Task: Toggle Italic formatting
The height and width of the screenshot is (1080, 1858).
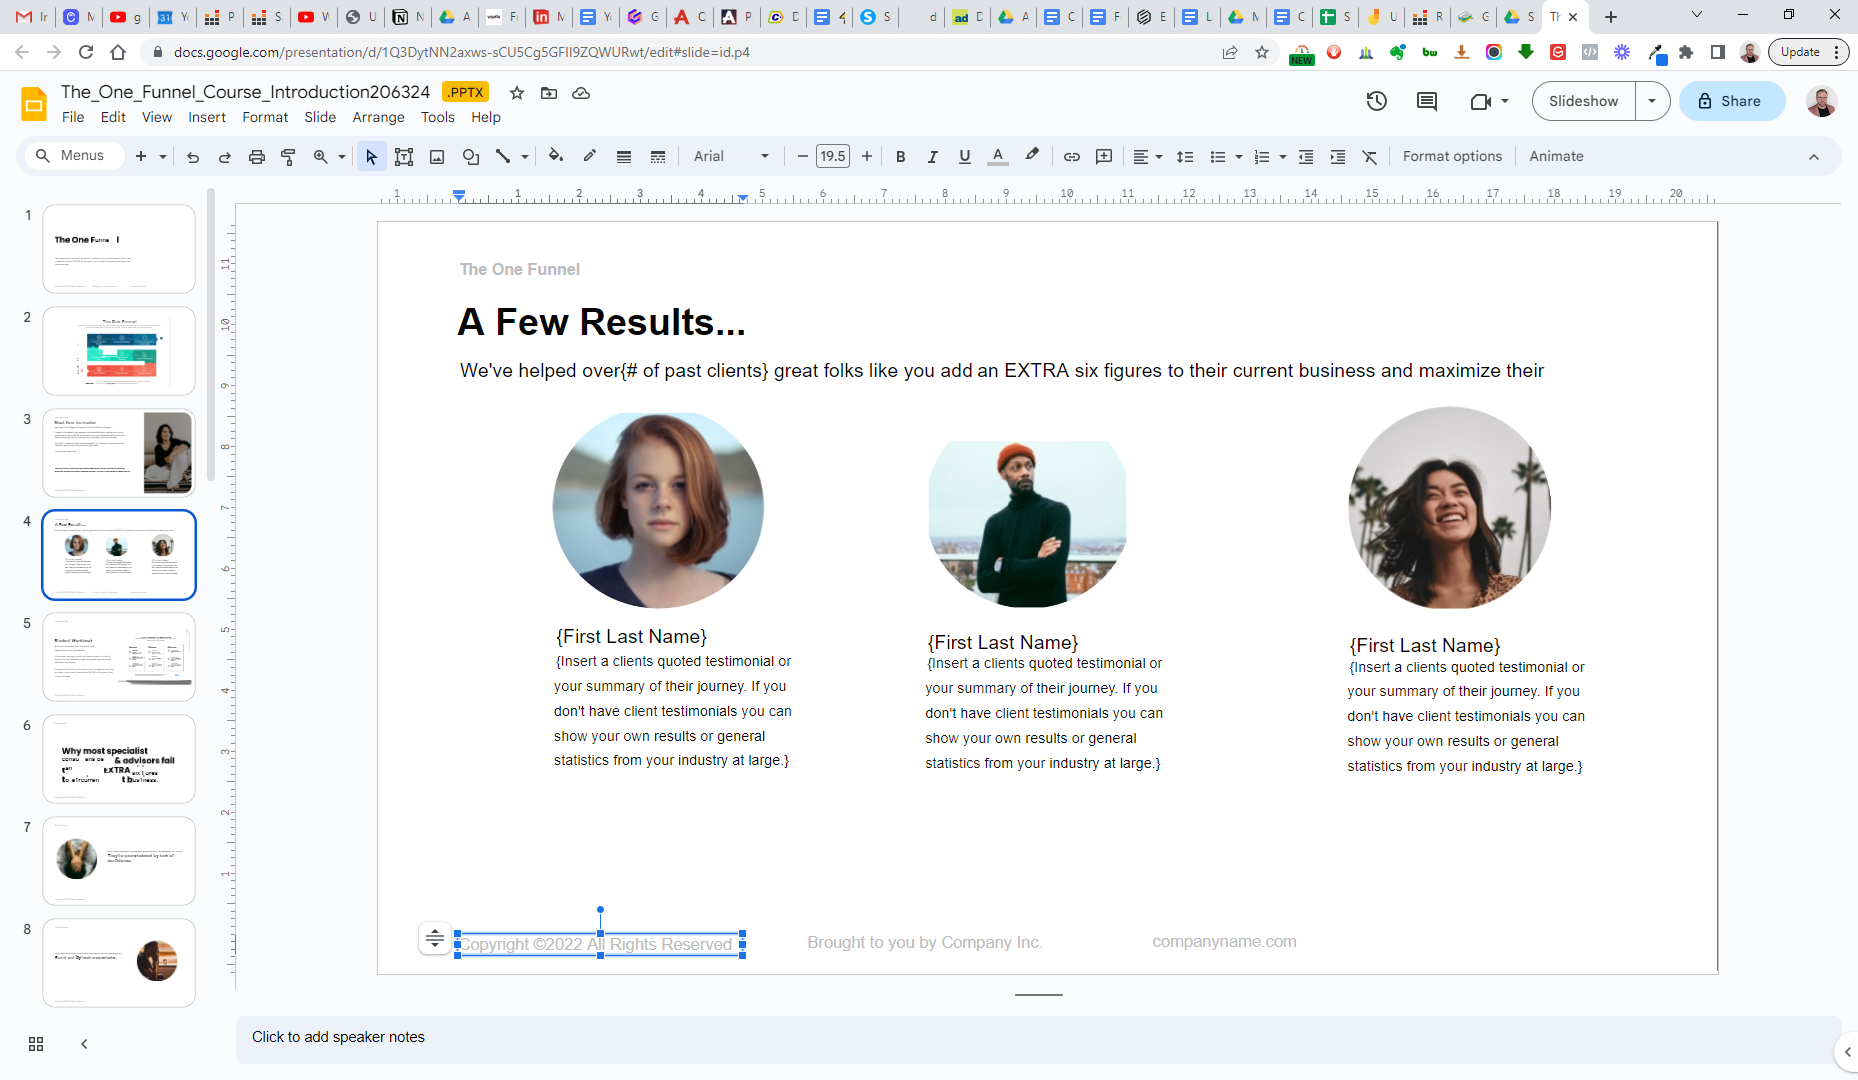Action: tap(933, 157)
